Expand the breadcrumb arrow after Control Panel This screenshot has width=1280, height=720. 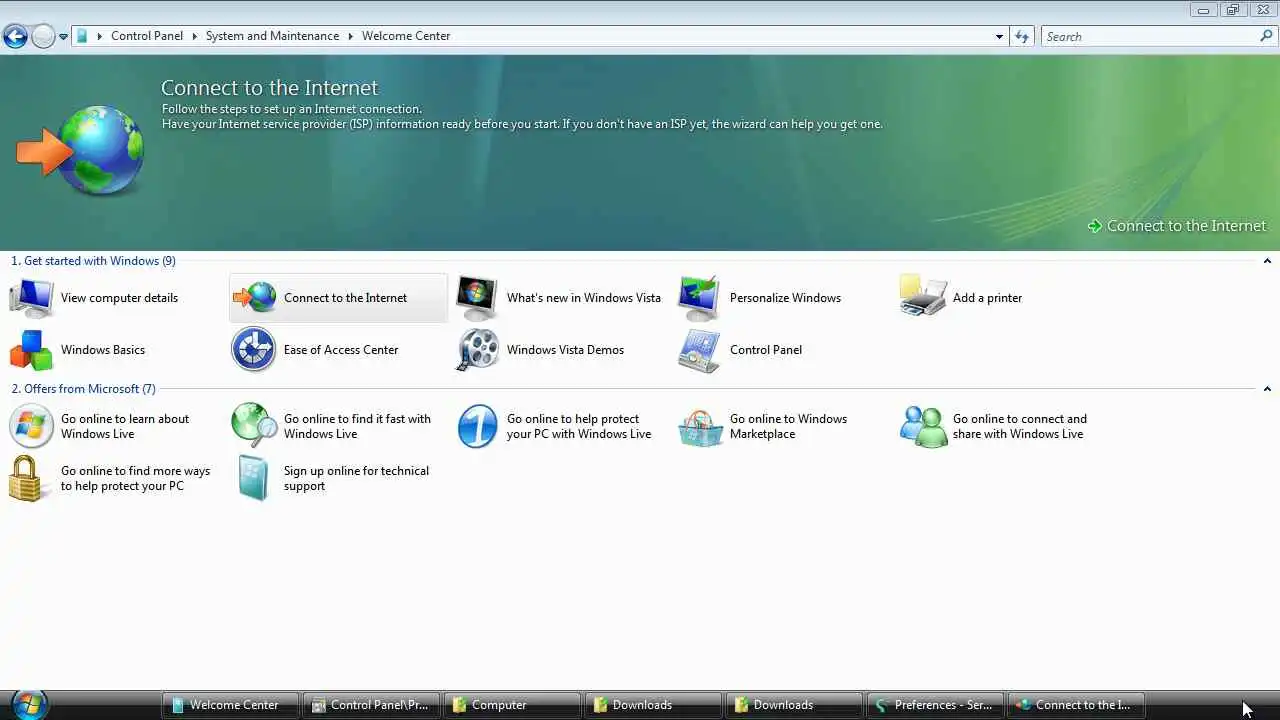195,36
